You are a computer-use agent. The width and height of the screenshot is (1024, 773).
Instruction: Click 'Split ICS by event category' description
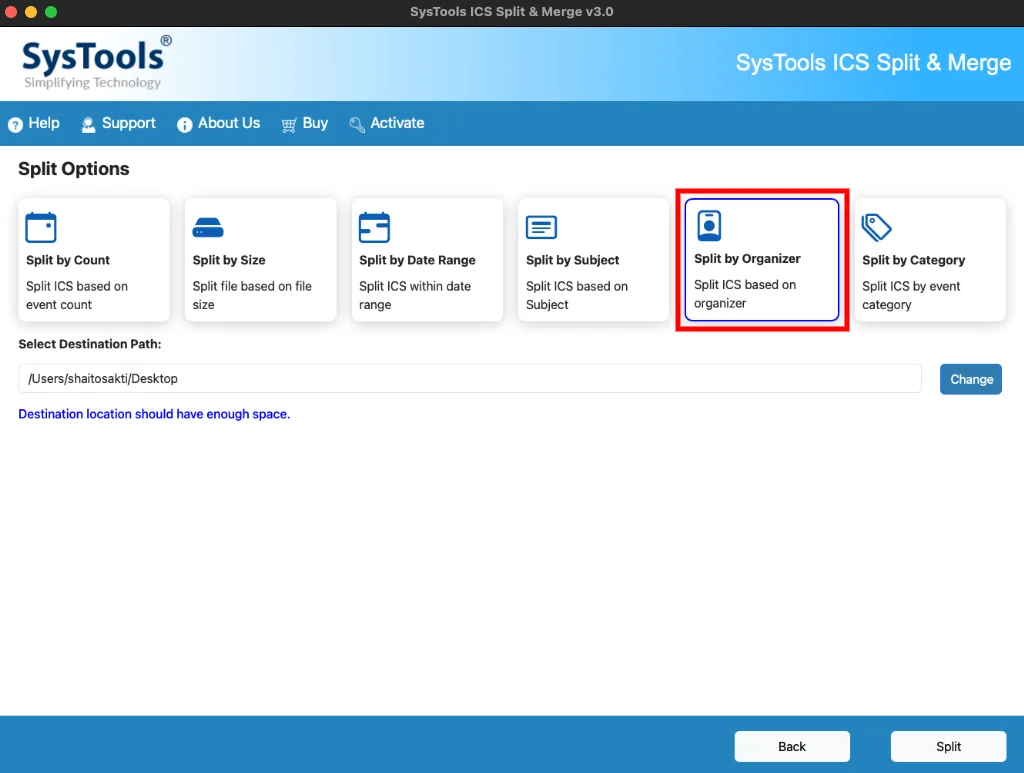pyautogui.click(x=911, y=295)
